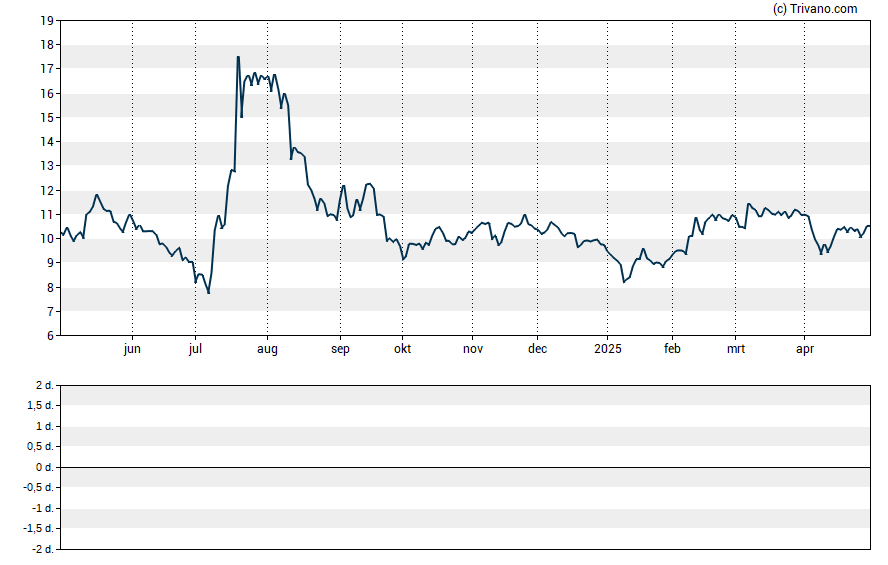Viewport: 888px width, 565px height.
Task: Click the price low near 8.2 in January
Action: [624, 282]
